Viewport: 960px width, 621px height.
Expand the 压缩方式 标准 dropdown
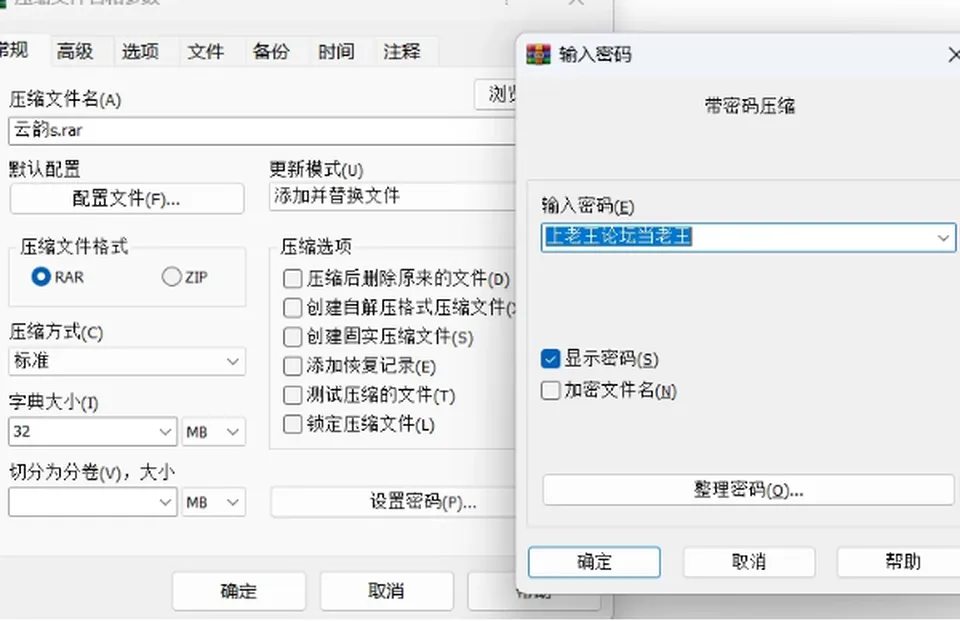click(127, 361)
